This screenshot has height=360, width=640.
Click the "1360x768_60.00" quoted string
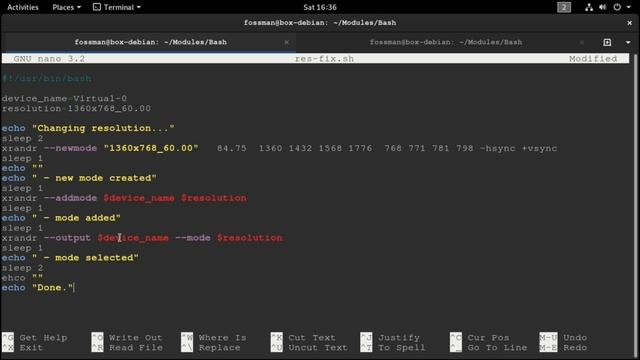[151, 148]
